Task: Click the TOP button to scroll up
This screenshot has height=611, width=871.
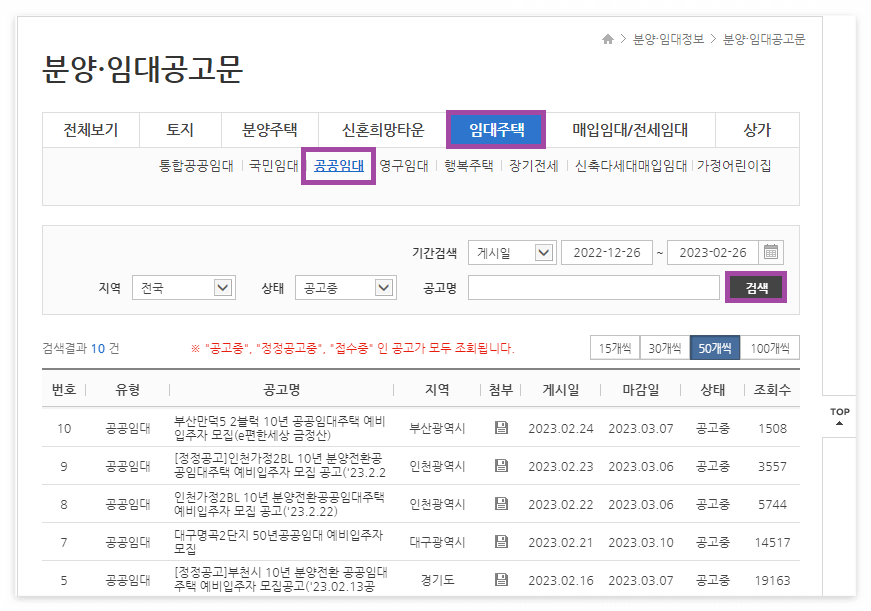Action: tap(839, 414)
